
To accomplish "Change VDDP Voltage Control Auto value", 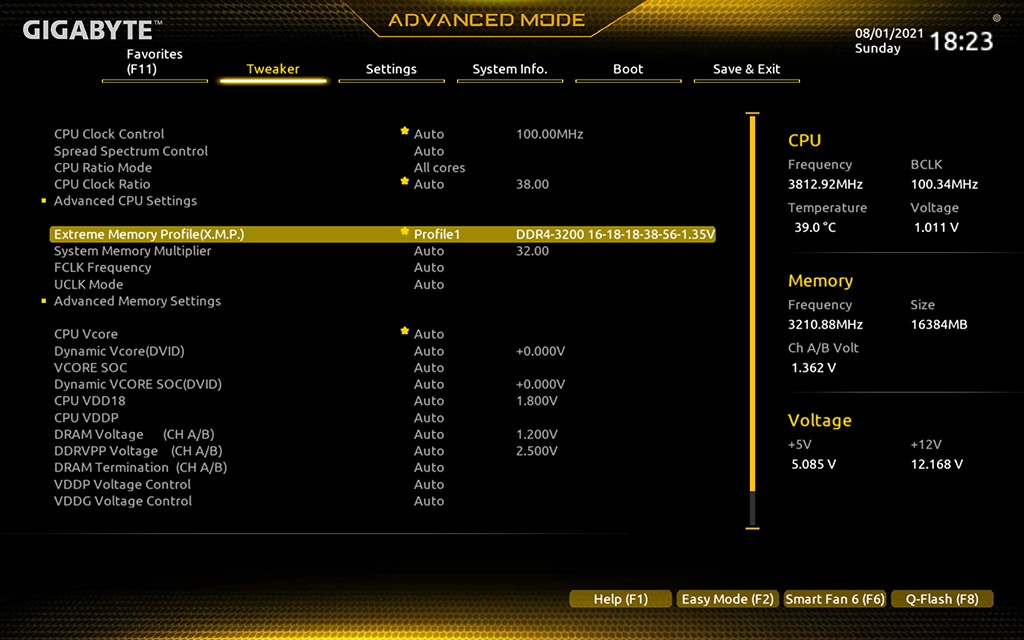I will 429,485.
